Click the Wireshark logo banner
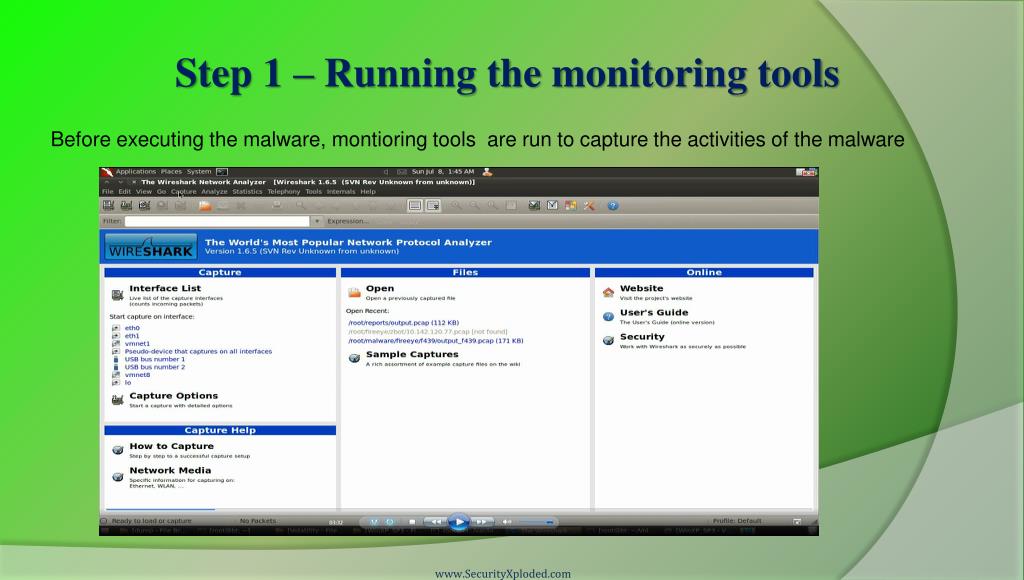This screenshot has width=1024, height=580. click(x=151, y=247)
